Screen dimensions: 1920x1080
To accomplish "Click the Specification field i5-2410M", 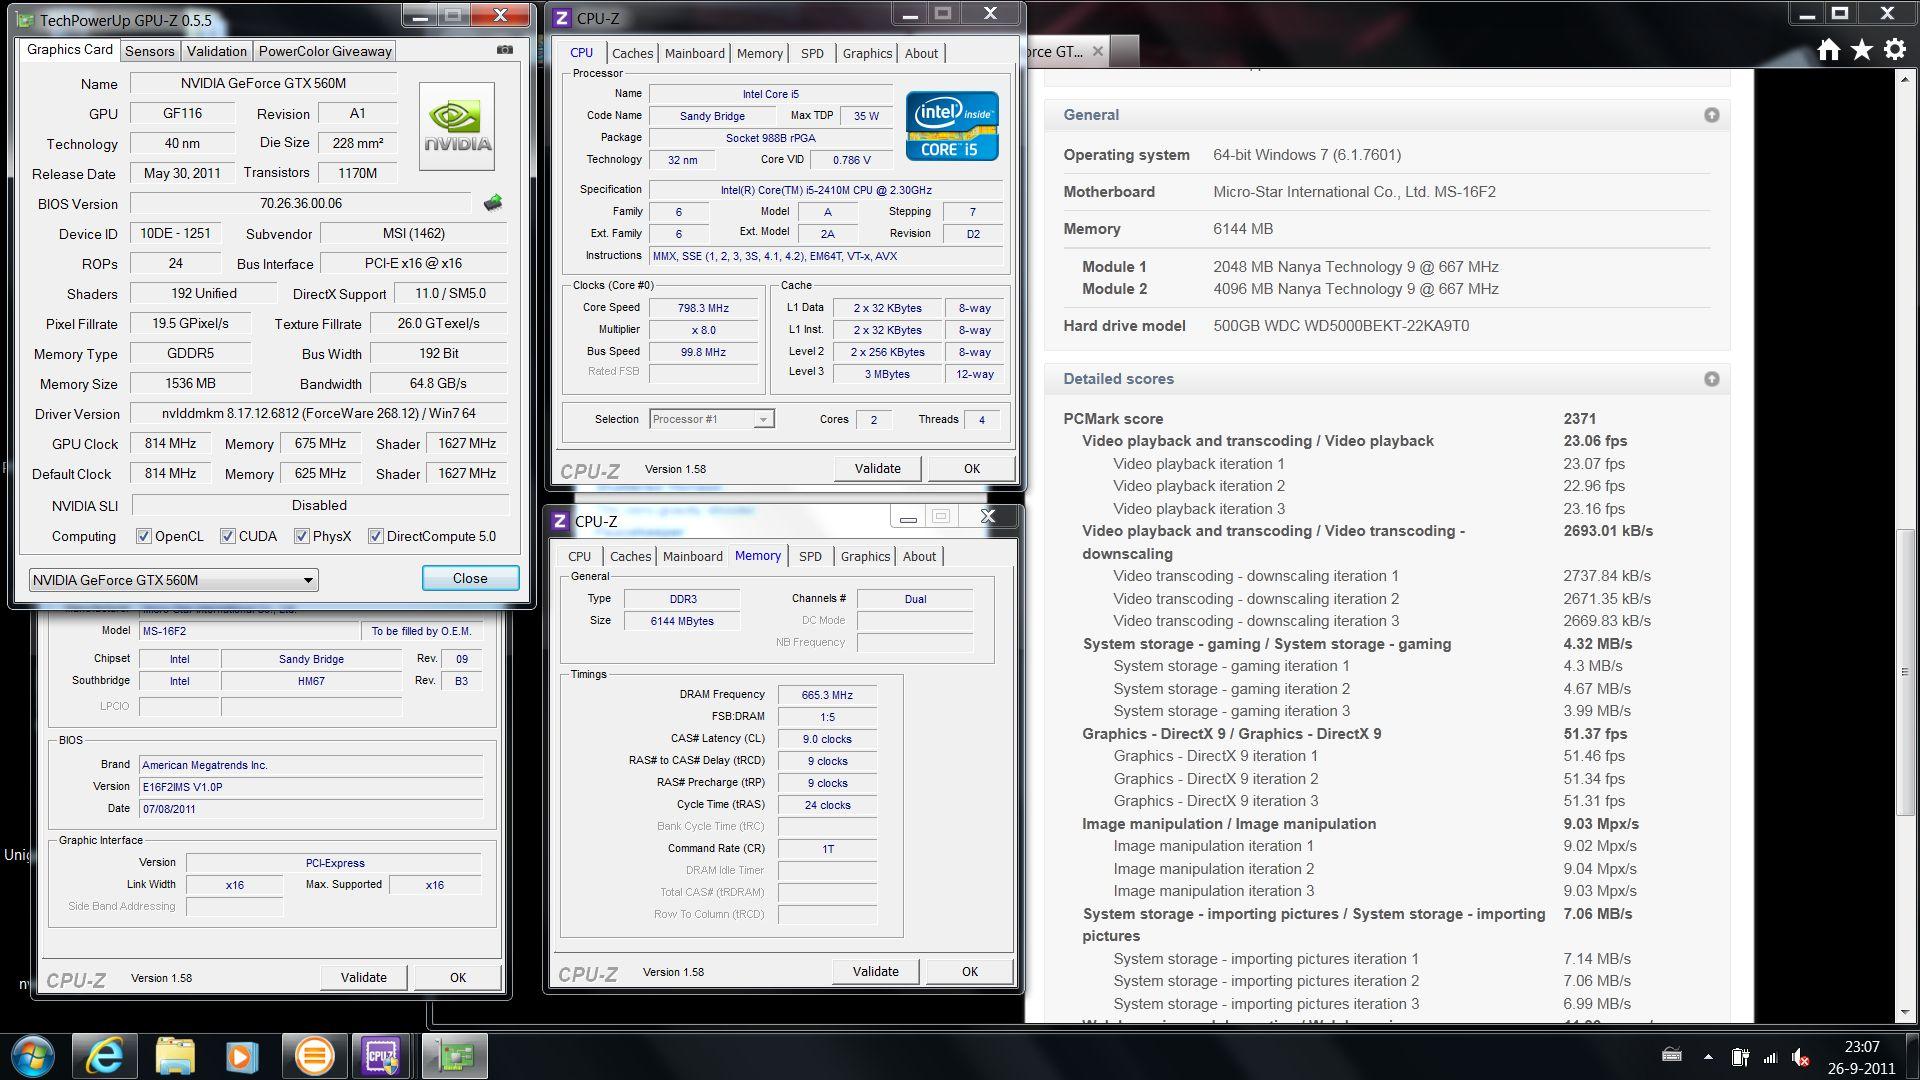I will pyautogui.click(x=826, y=190).
